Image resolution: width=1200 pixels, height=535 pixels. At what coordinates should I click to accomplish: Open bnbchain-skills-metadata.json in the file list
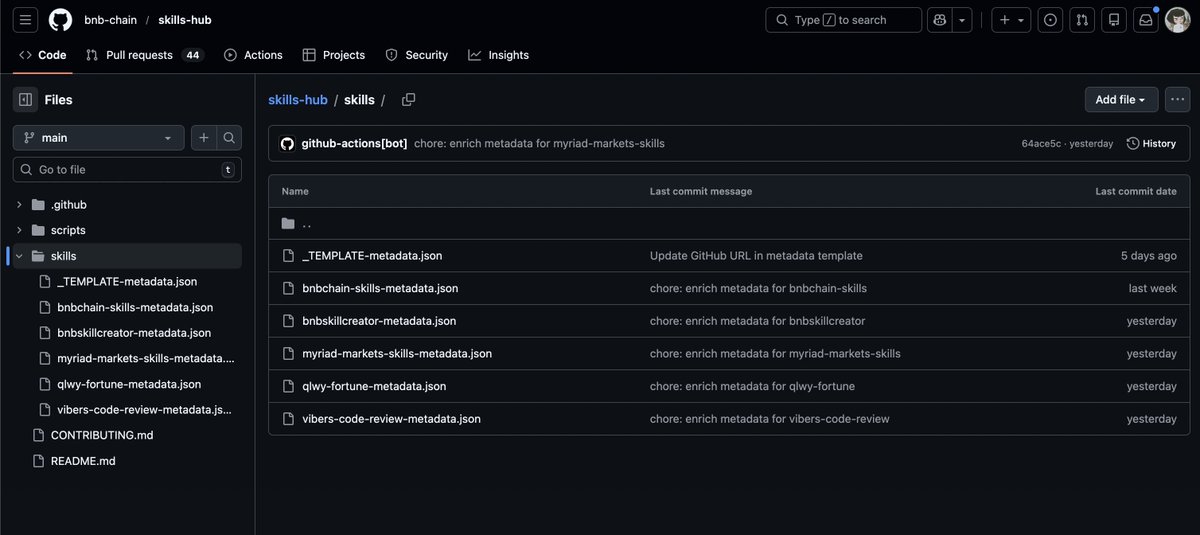[x=380, y=288]
